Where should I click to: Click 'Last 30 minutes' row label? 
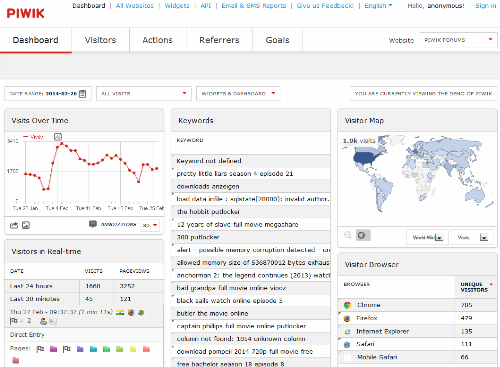coord(35,299)
